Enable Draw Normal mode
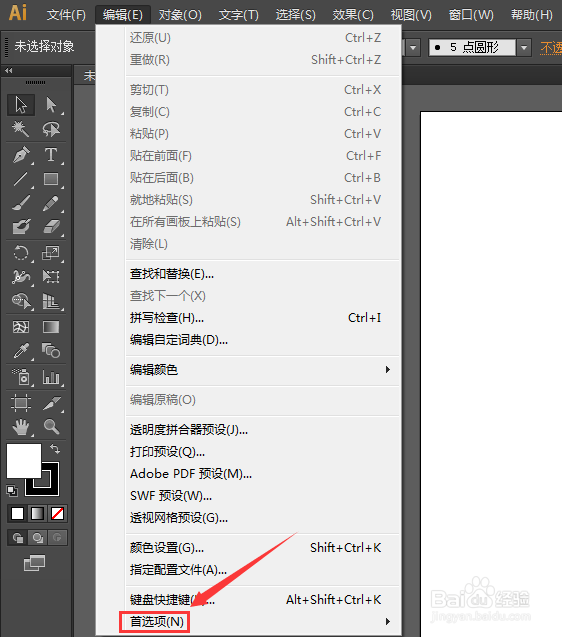Screen dimensions: 562x637 pos(17,538)
